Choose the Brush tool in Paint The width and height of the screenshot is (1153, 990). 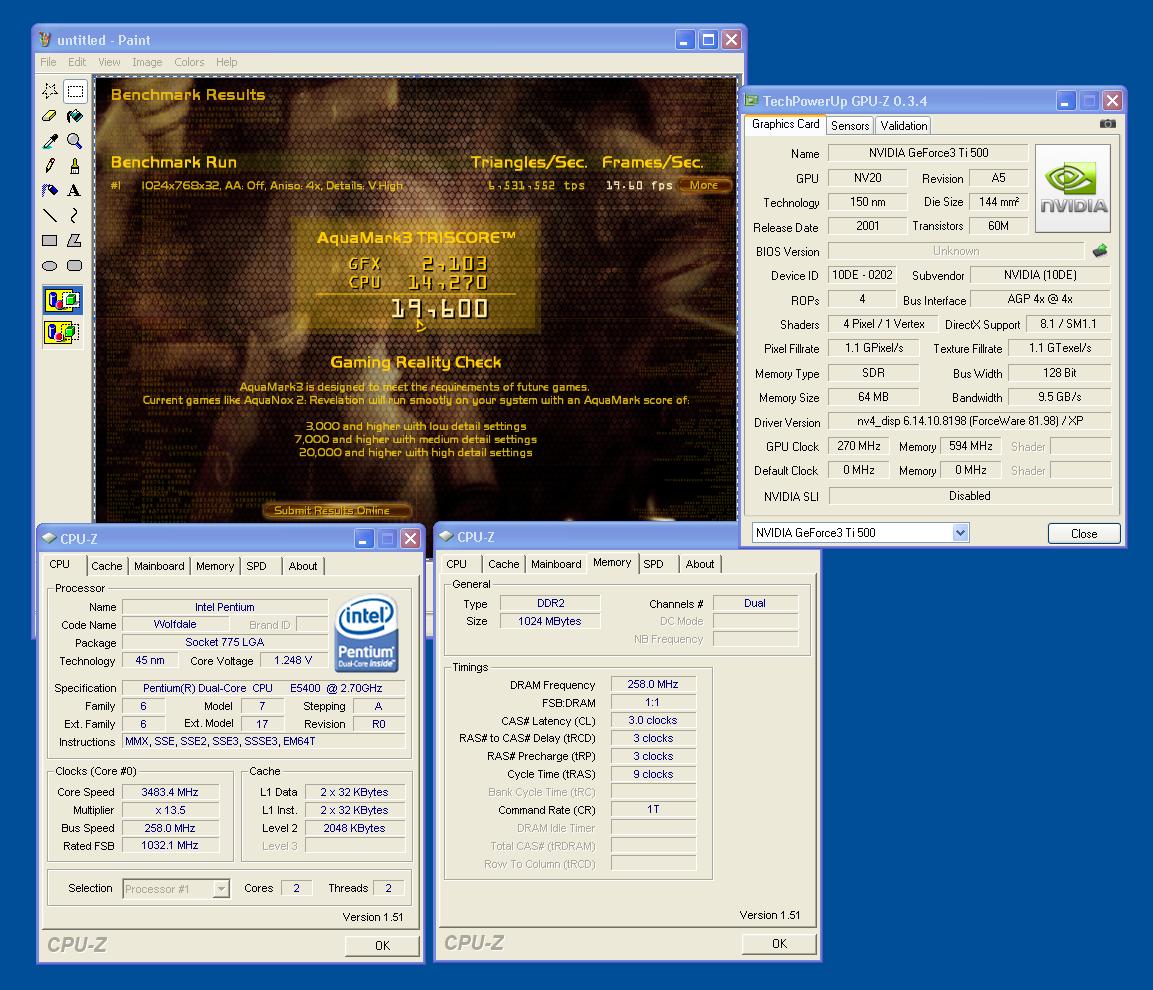75,165
